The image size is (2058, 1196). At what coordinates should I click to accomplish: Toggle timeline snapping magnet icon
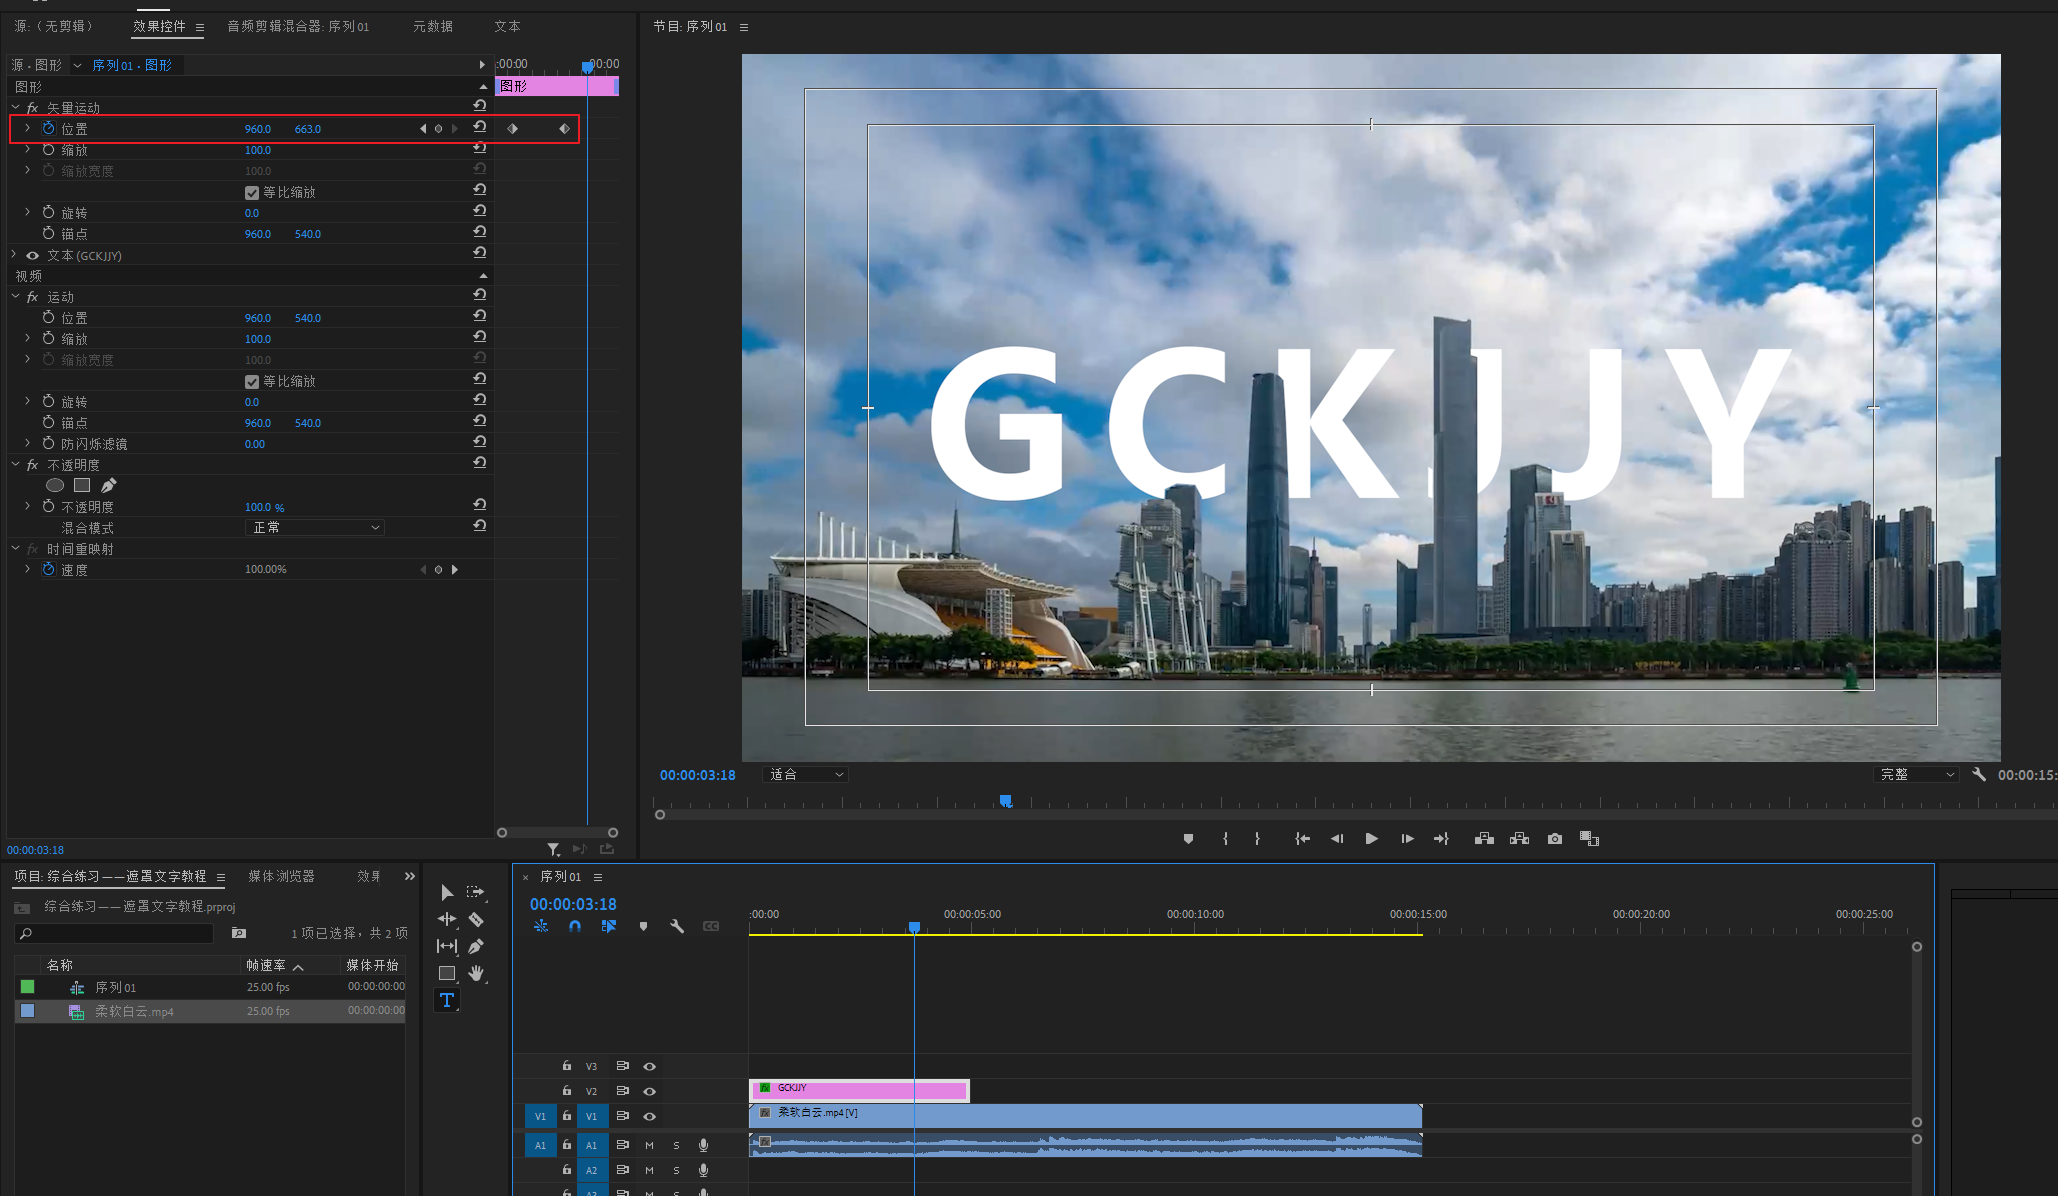pos(575,926)
